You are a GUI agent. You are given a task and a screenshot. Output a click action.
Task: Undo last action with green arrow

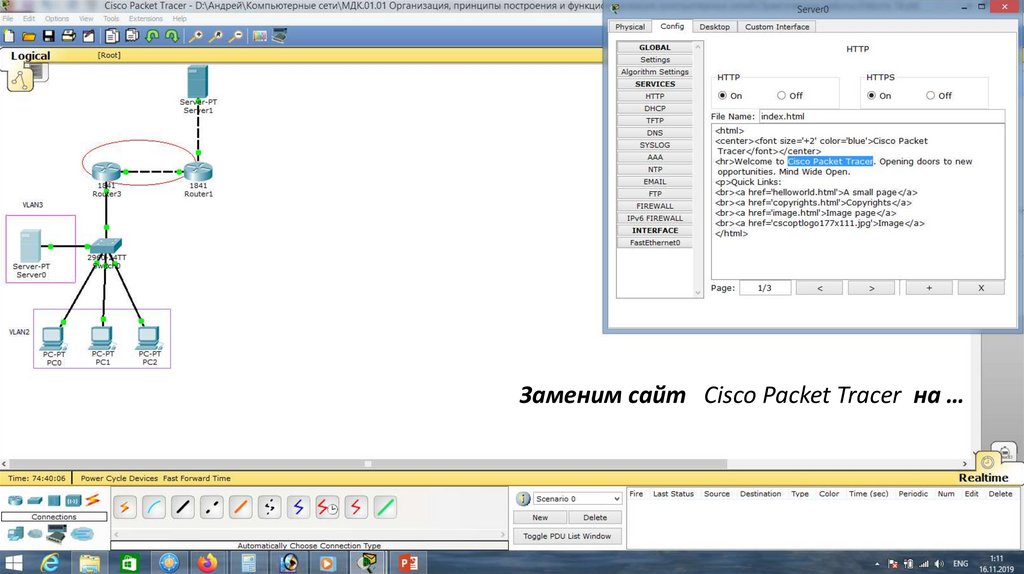(152, 36)
